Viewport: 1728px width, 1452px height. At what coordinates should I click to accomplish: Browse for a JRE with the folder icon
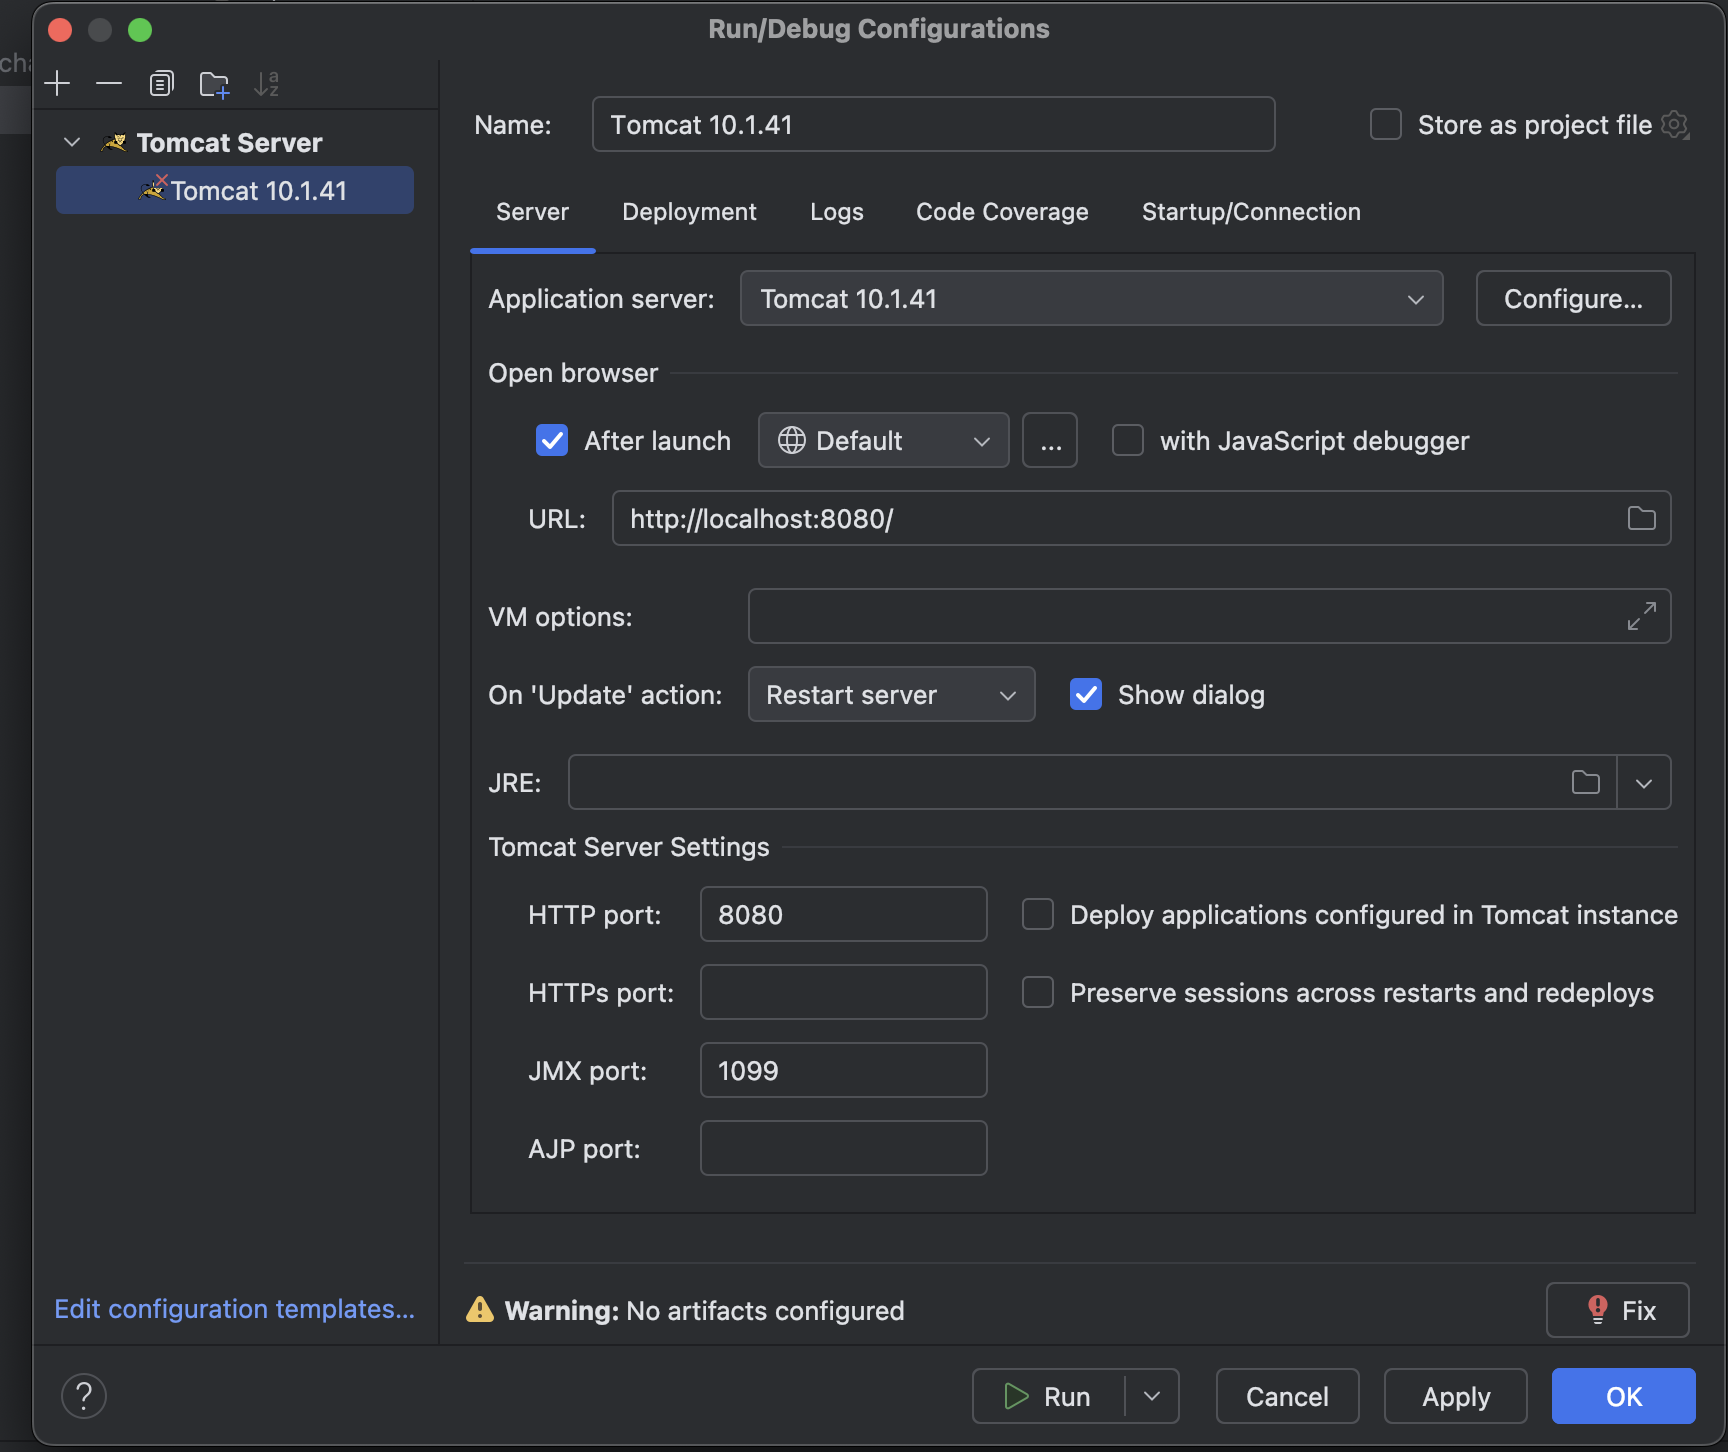click(x=1586, y=782)
